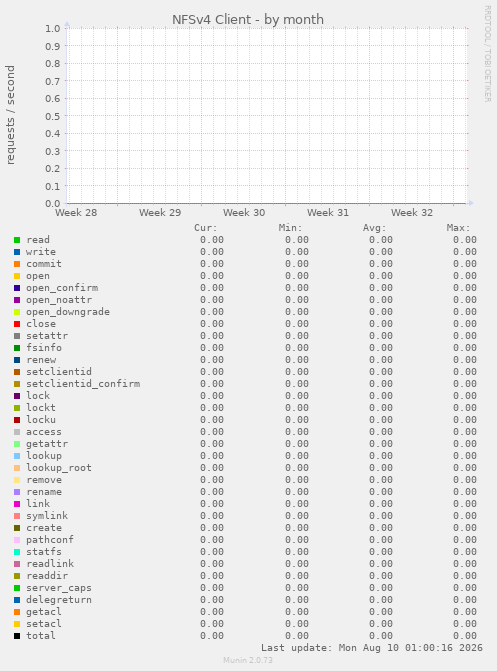Click the Week 32 axis label
Screen dimensions: 497x671
point(412,213)
